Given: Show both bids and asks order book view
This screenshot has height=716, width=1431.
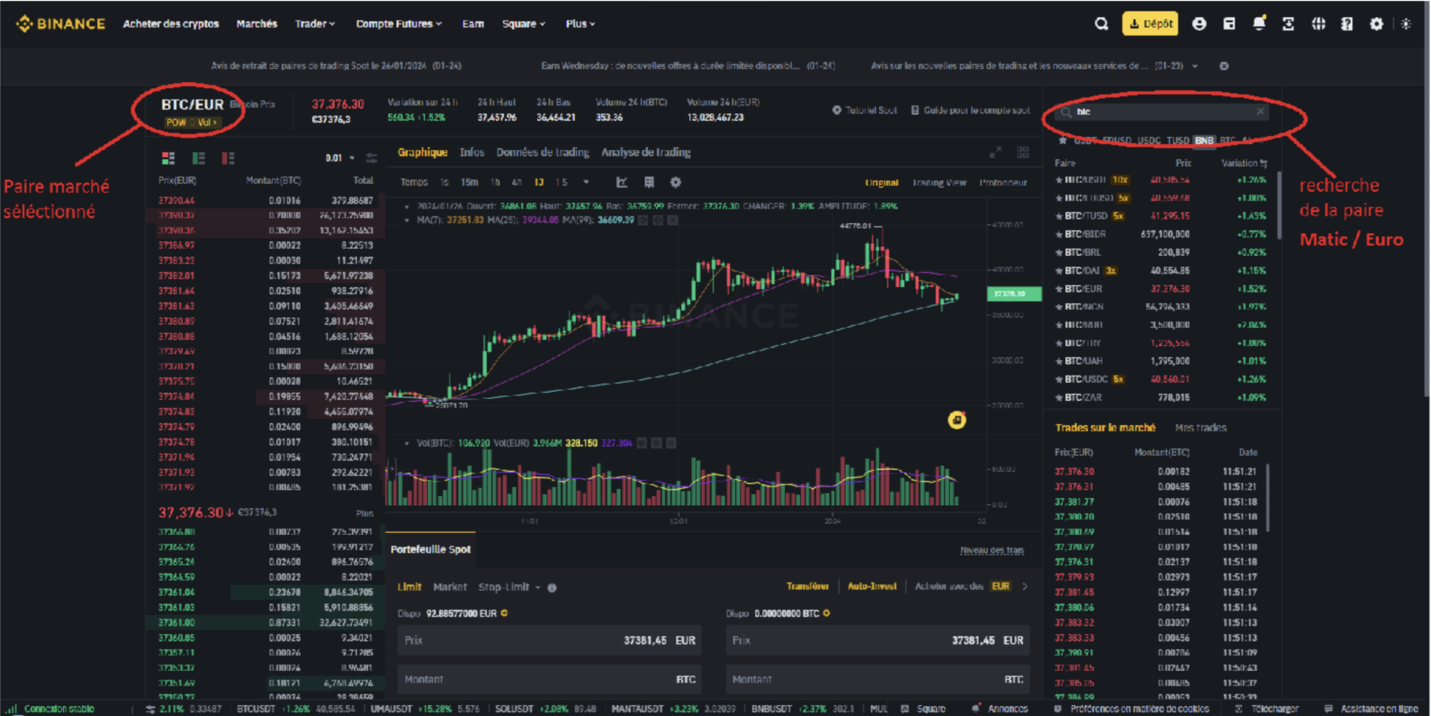Looking at the screenshot, I should (167, 158).
